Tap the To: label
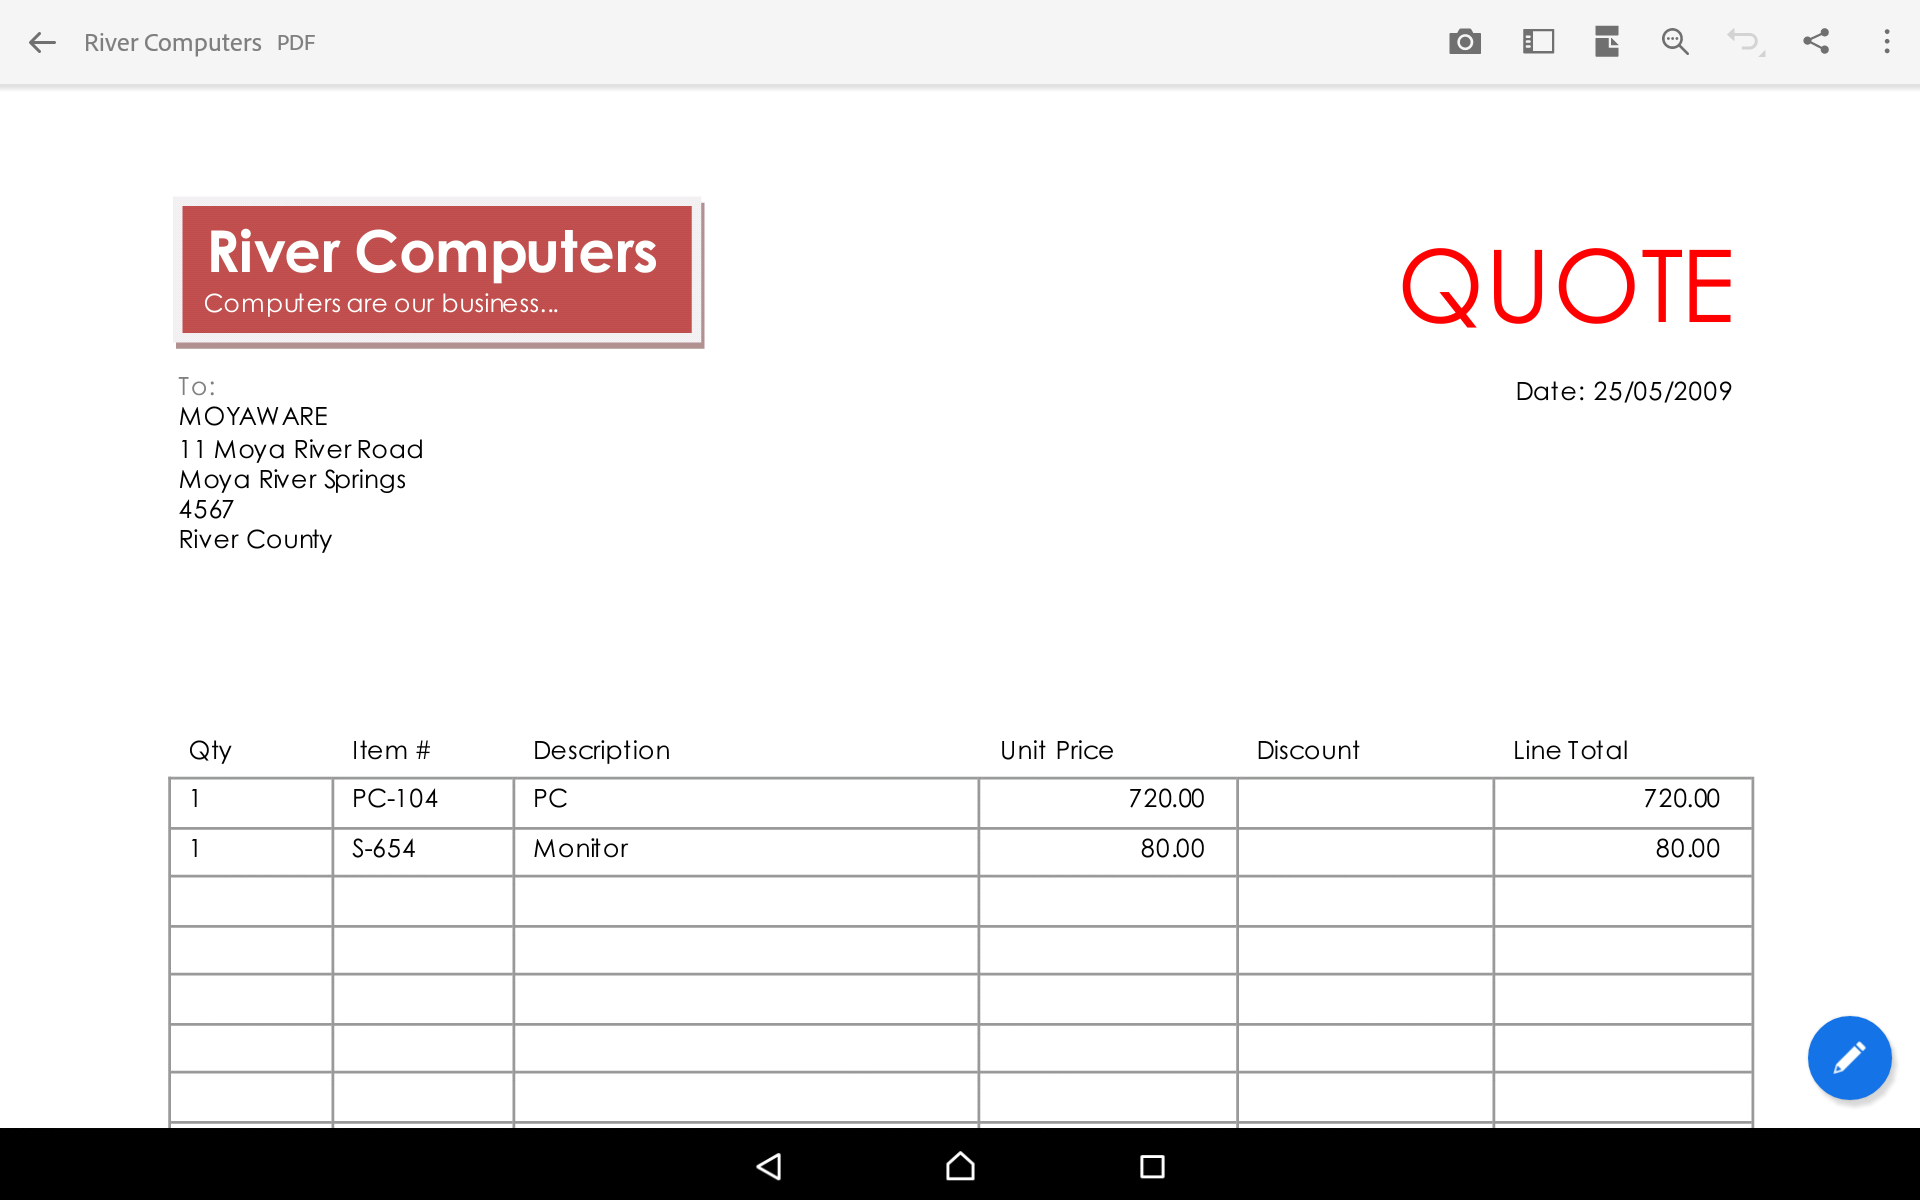The image size is (1920, 1200). point(197,387)
